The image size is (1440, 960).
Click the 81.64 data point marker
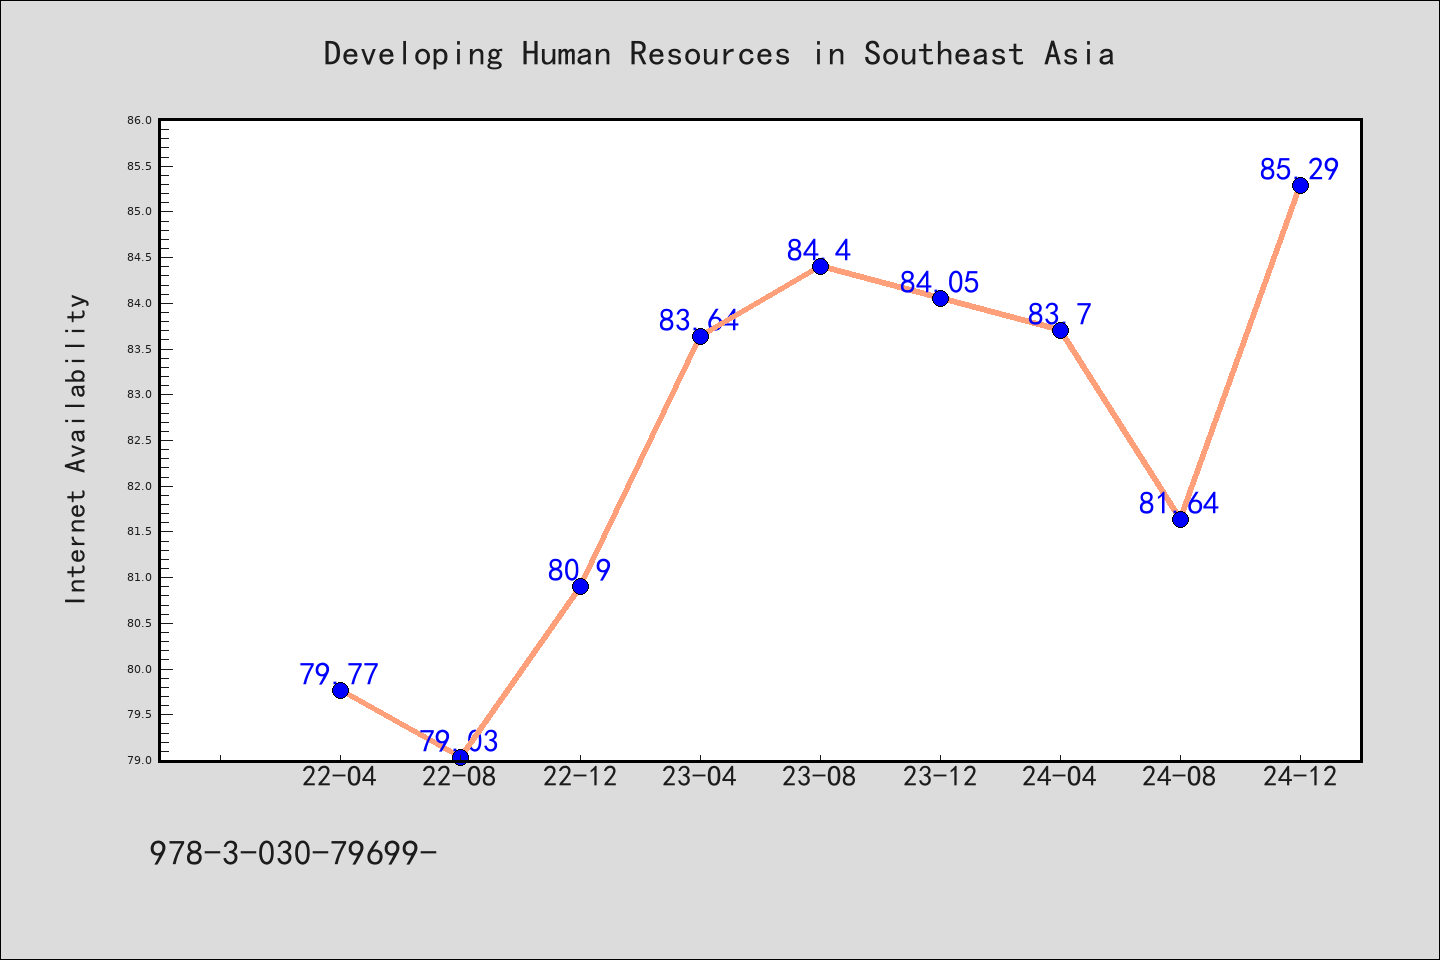tap(1180, 519)
